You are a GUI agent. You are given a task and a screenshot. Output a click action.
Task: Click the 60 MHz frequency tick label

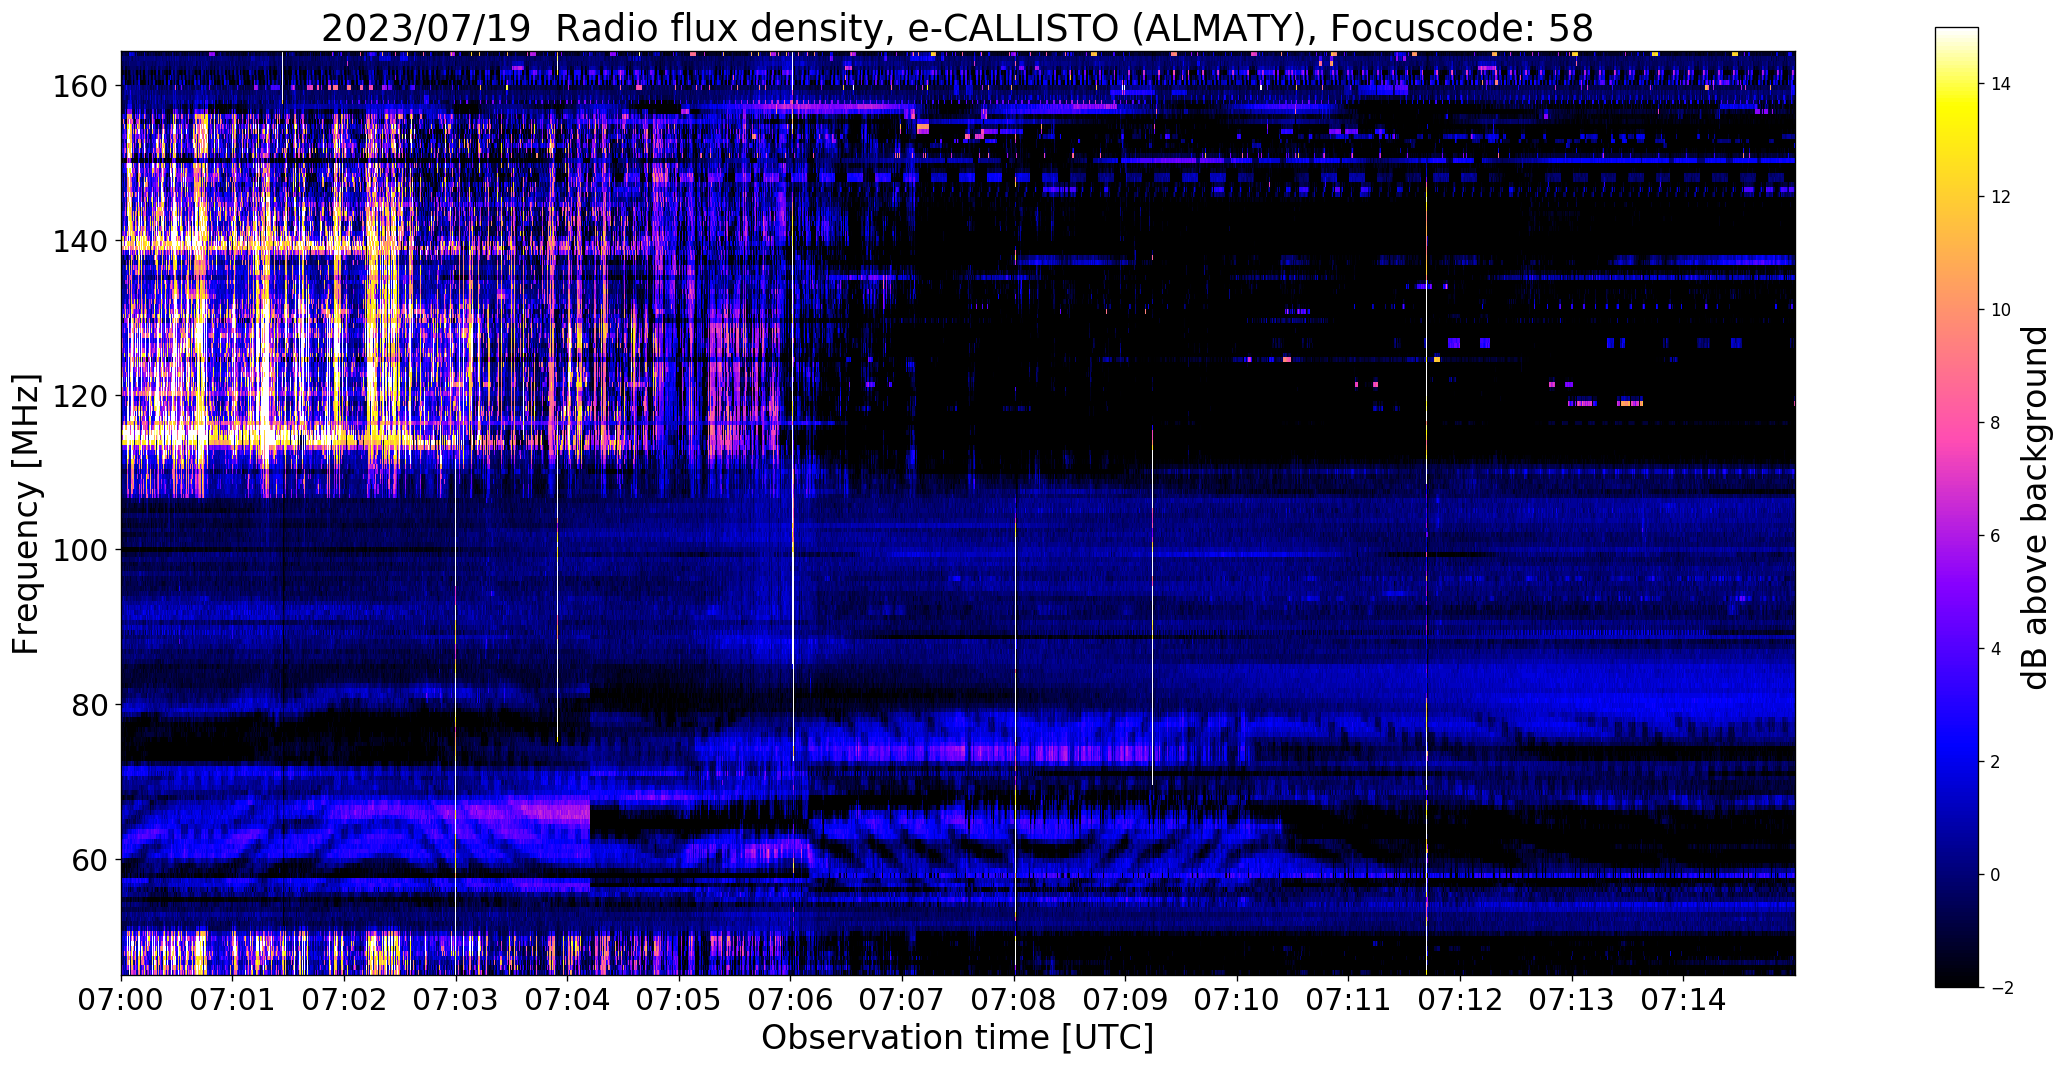(88, 860)
